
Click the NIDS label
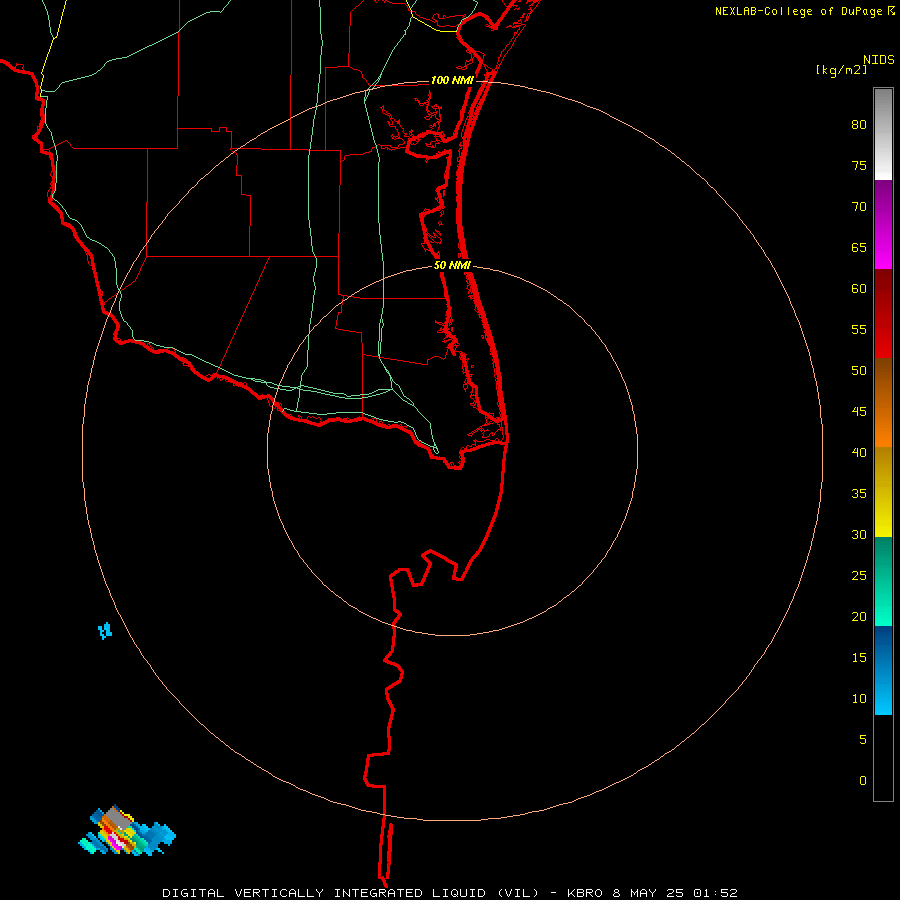tap(878, 60)
